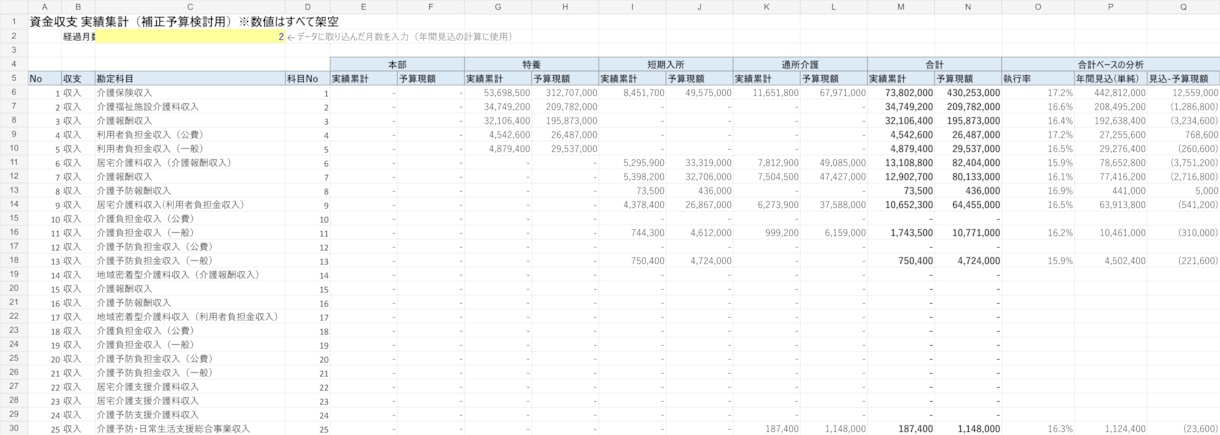Screen dimensions: 1220x435
Task: Click the value 33,319,000
Action: [x=708, y=162]
